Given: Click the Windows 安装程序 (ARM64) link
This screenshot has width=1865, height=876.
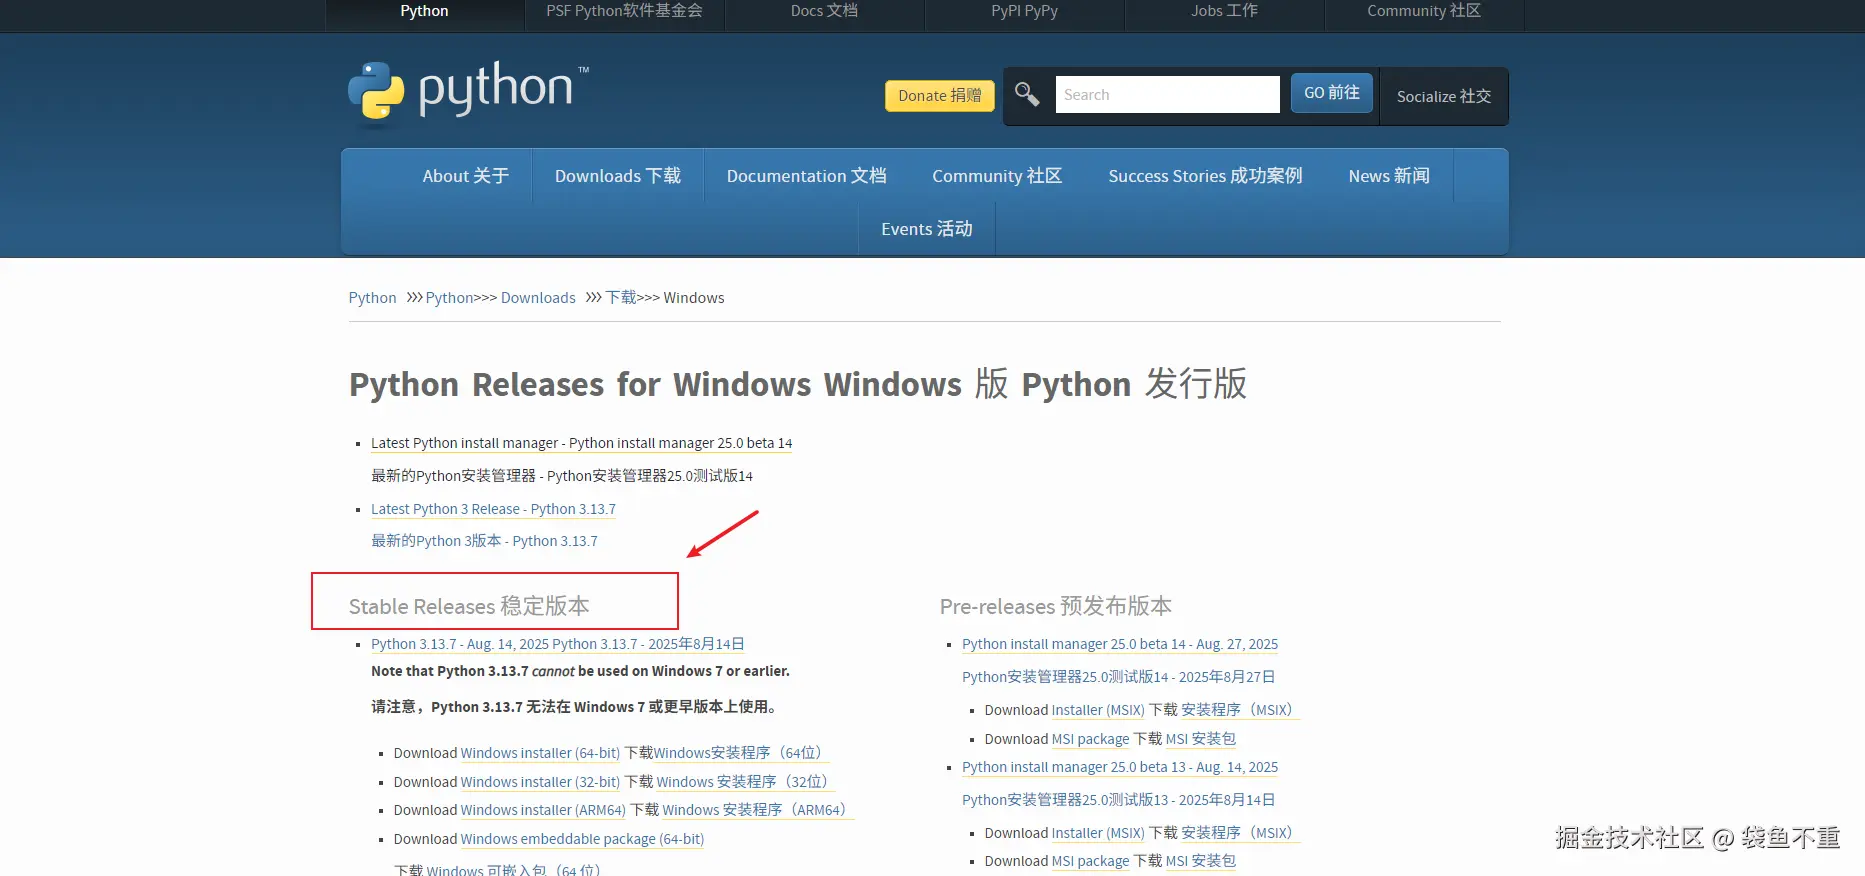Looking at the screenshot, I should [x=757, y=810].
